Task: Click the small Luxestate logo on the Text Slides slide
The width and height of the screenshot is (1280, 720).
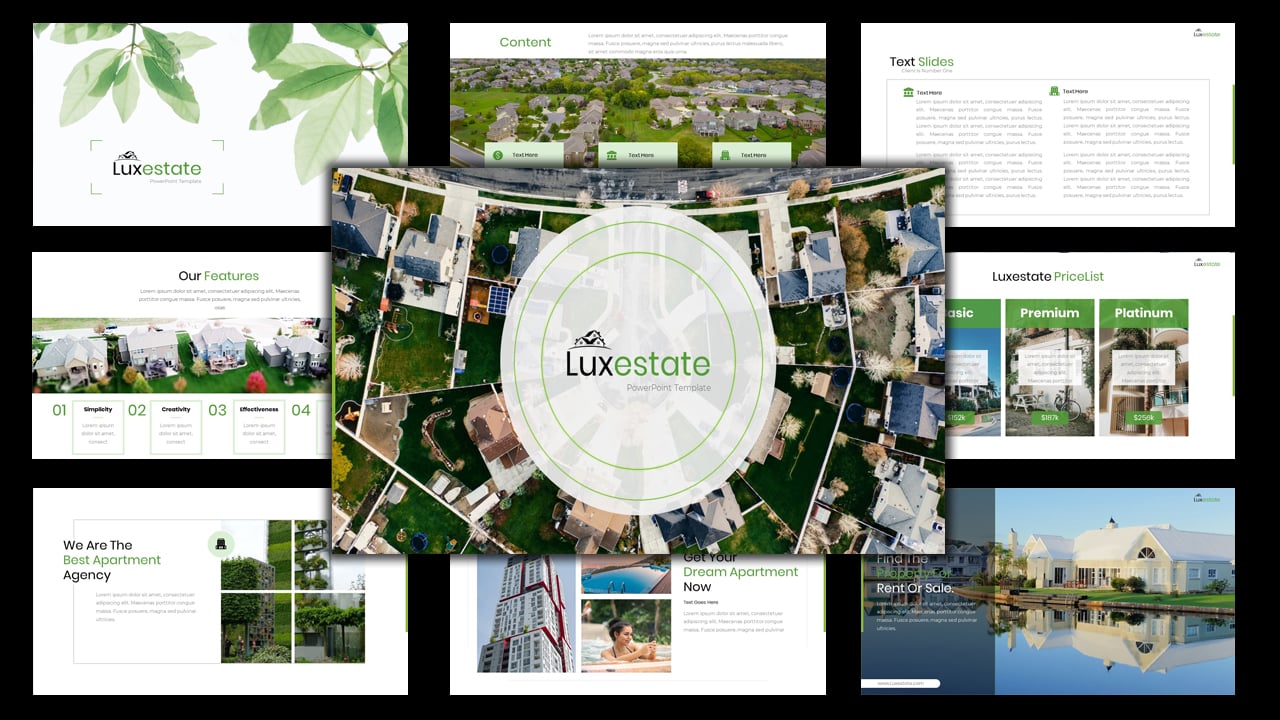Action: click(x=1207, y=33)
